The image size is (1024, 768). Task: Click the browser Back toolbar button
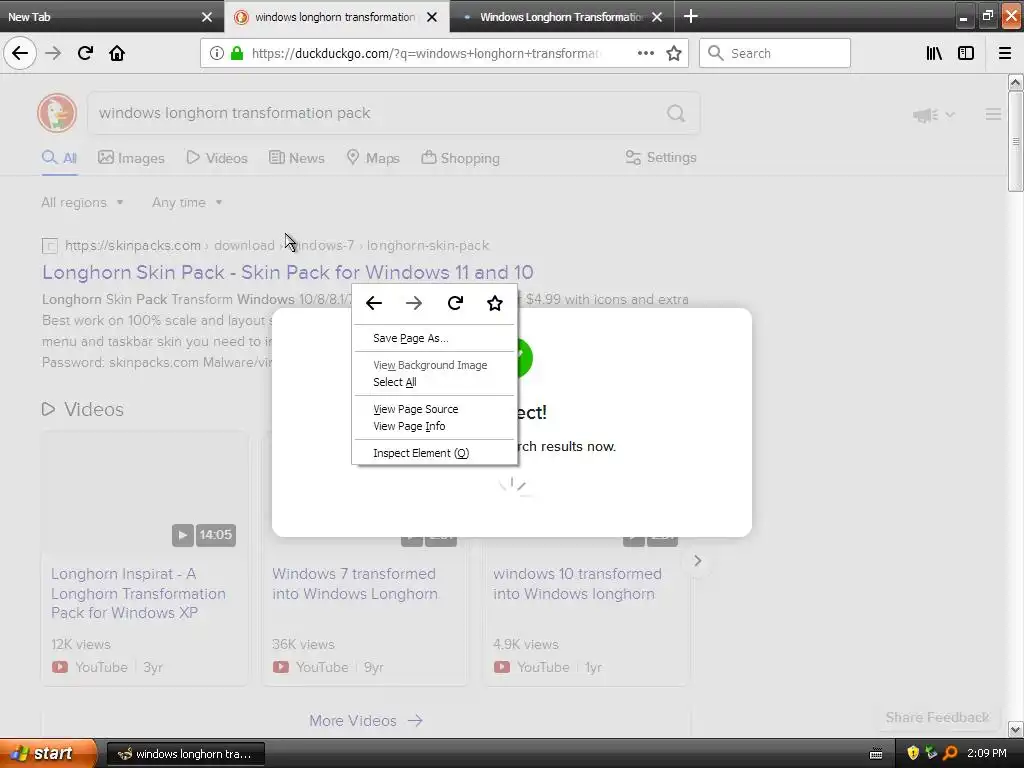[20, 53]
